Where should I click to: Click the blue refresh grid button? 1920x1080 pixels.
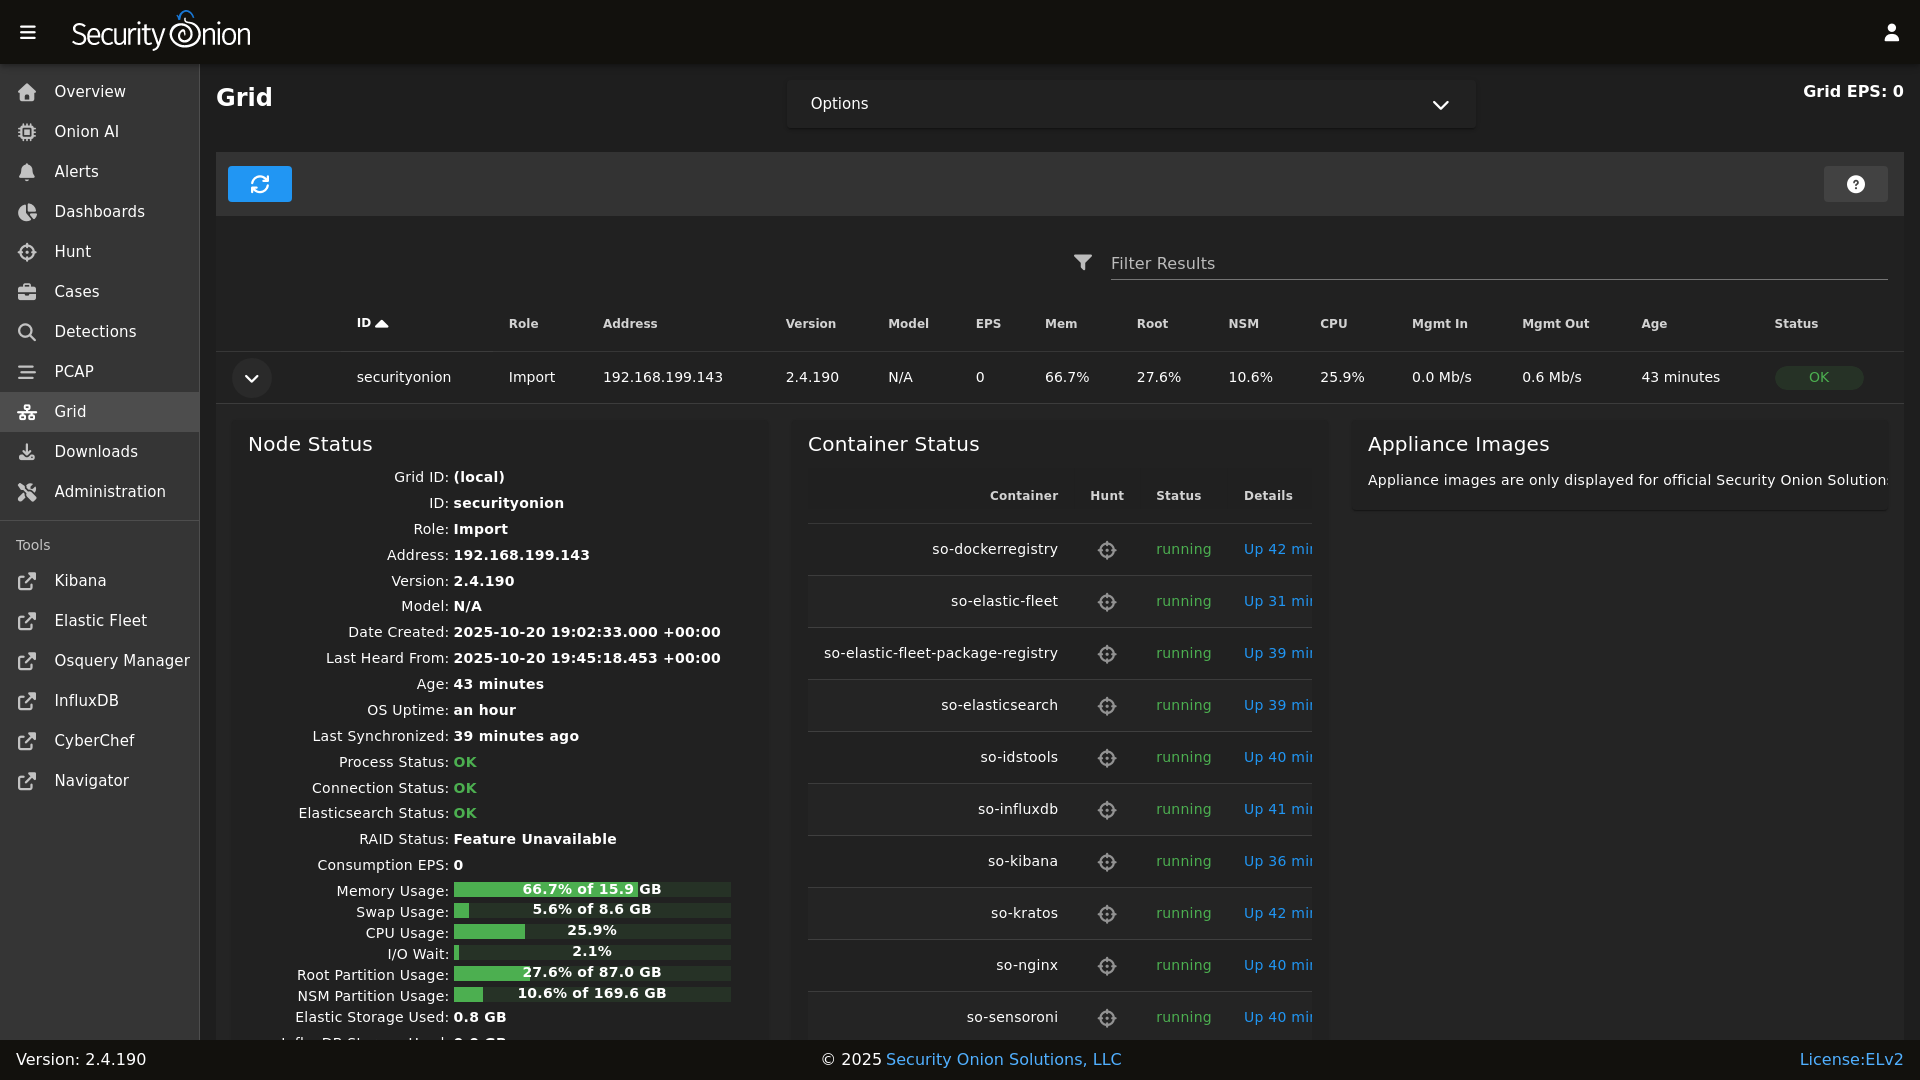[259, 184]
